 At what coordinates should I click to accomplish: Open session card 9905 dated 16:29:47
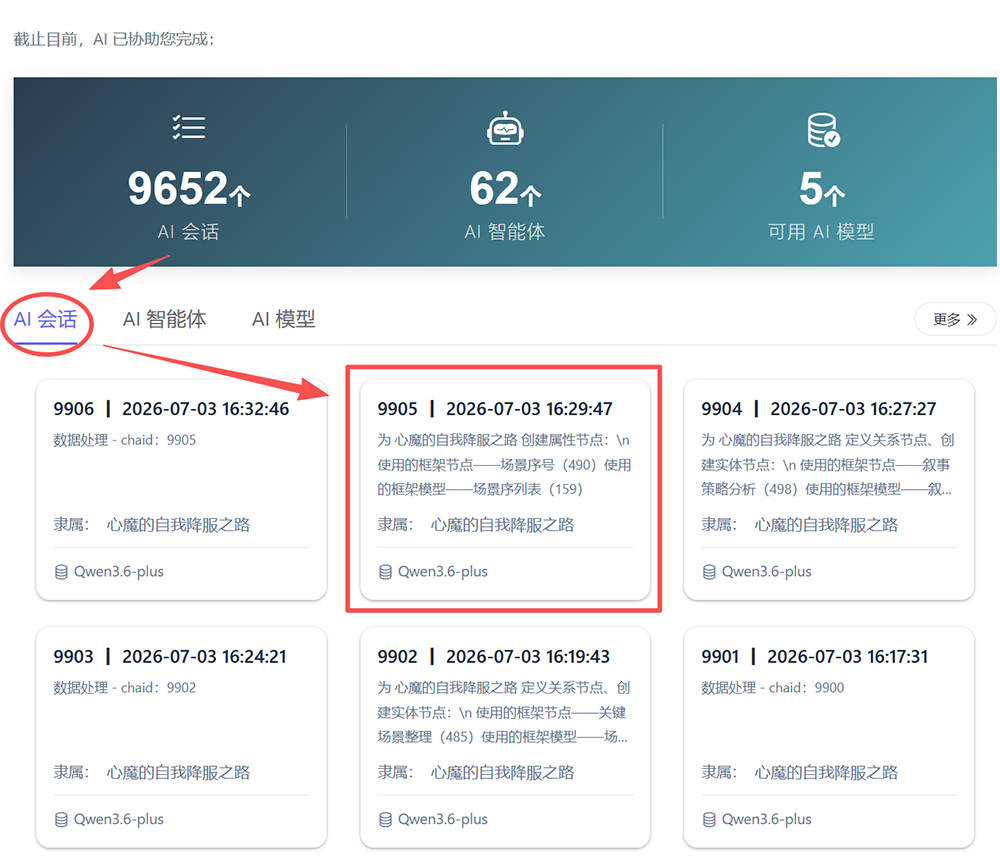coord(505,489)
